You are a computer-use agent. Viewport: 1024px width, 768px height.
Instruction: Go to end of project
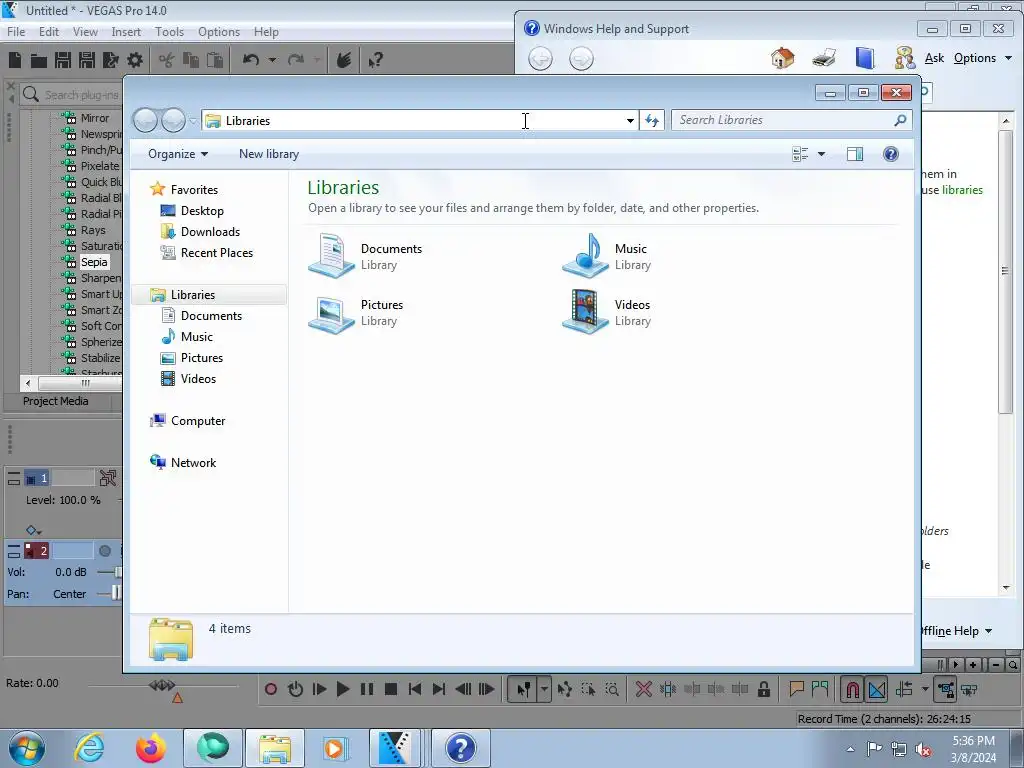click(439, 689)
